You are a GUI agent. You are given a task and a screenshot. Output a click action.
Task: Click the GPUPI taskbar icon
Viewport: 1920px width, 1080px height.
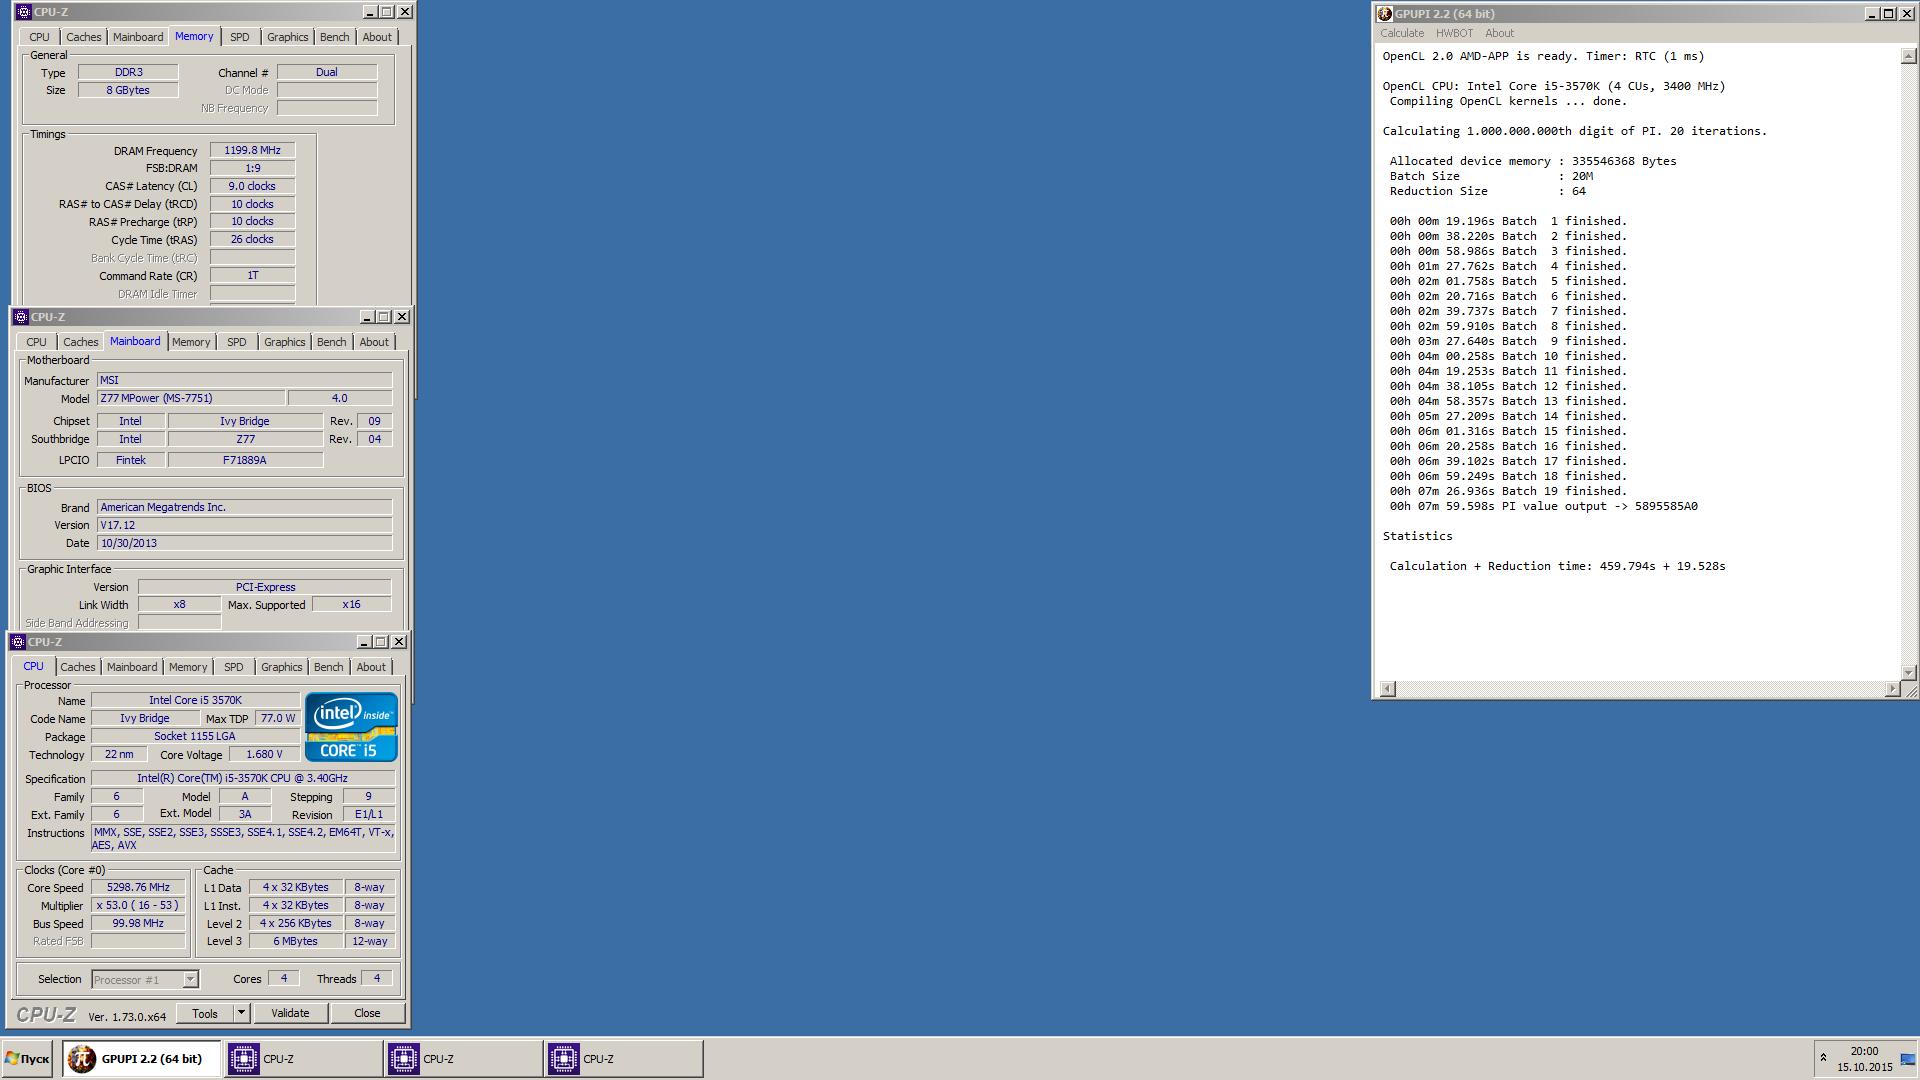tap(82, 1059)
